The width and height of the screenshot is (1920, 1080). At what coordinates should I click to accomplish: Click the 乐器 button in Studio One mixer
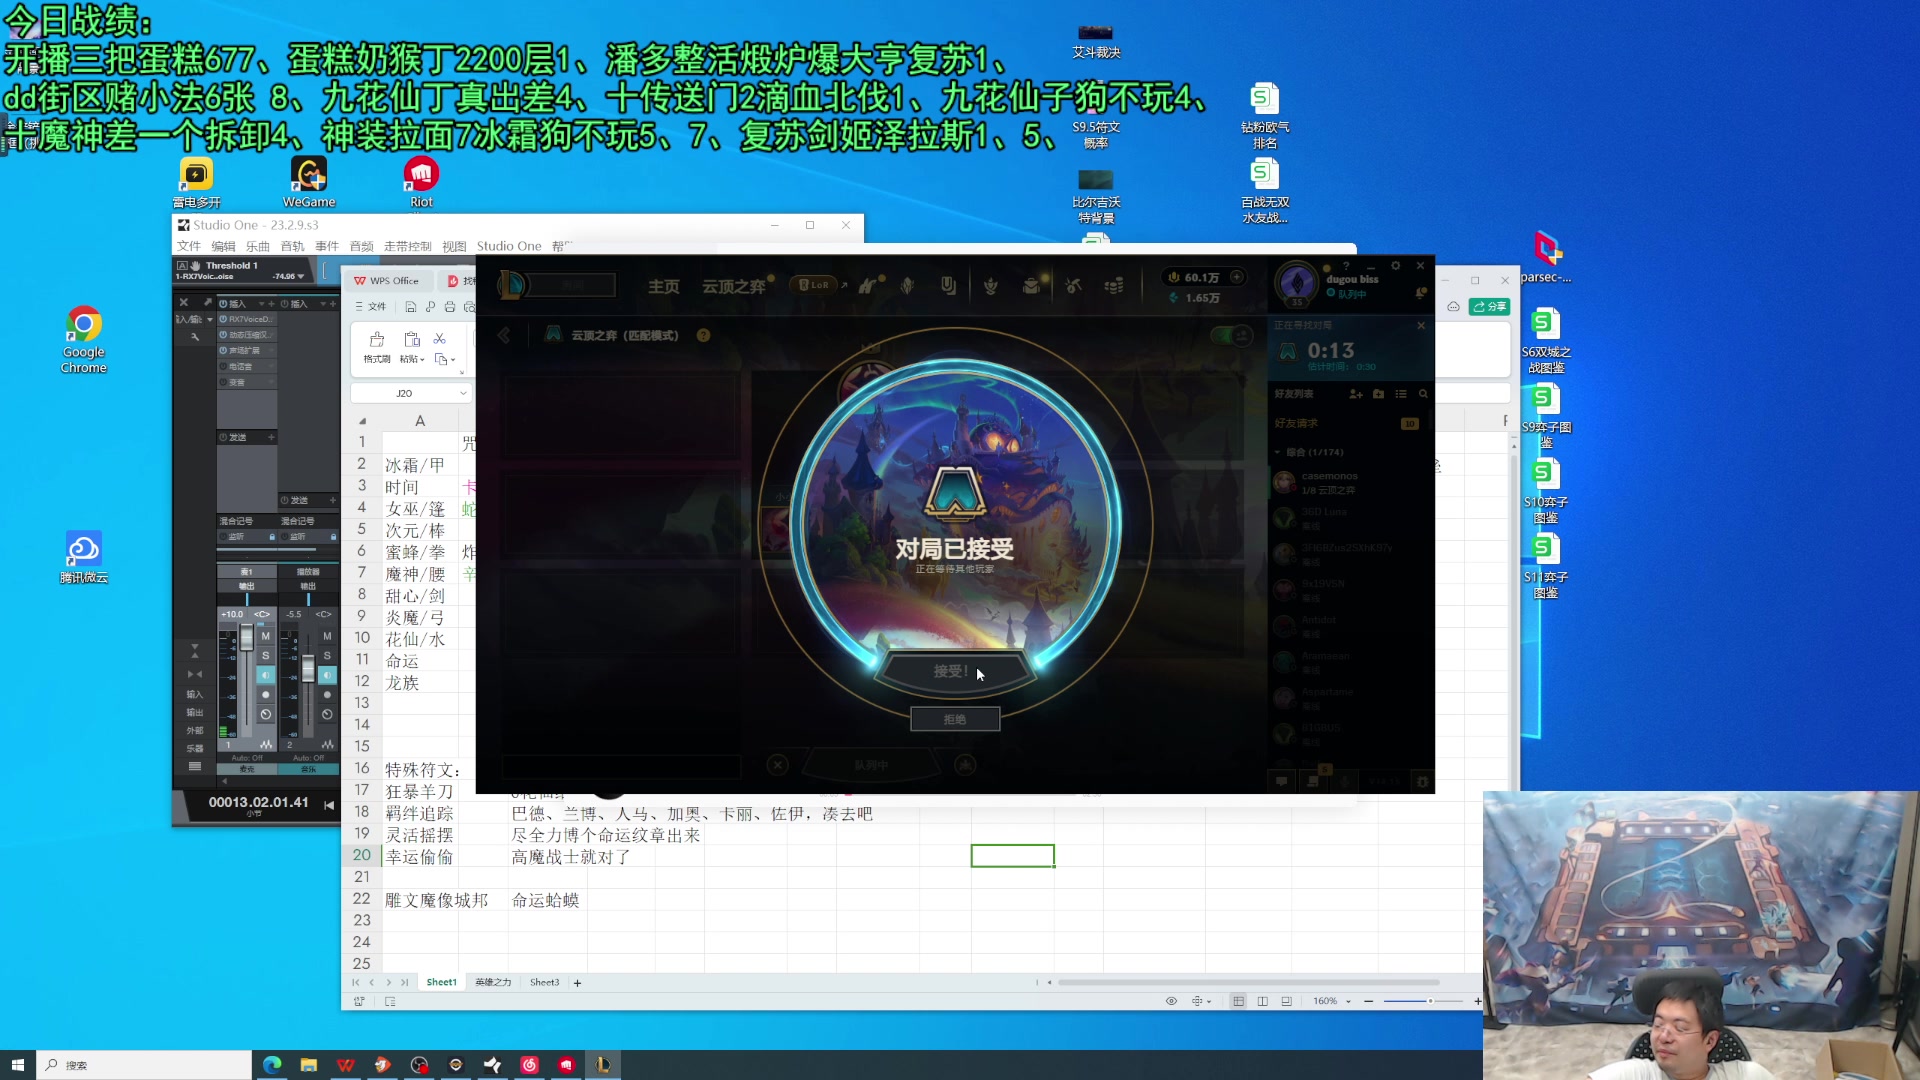pos(195,748)
